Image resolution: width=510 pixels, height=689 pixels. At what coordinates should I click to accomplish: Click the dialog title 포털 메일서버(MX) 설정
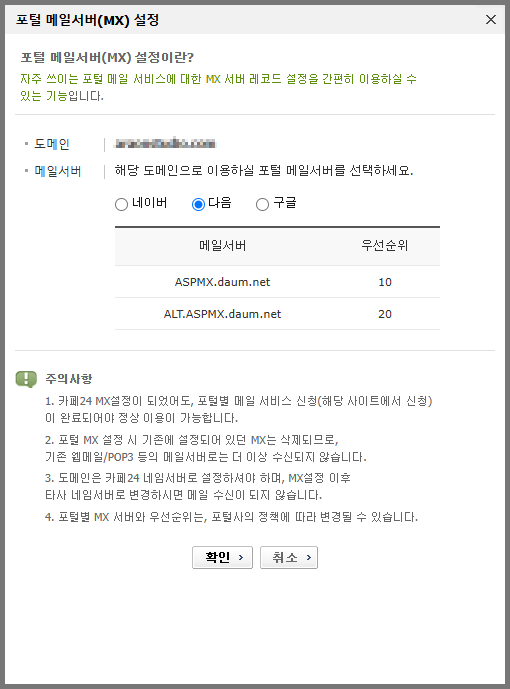click(x=87, y=20)
